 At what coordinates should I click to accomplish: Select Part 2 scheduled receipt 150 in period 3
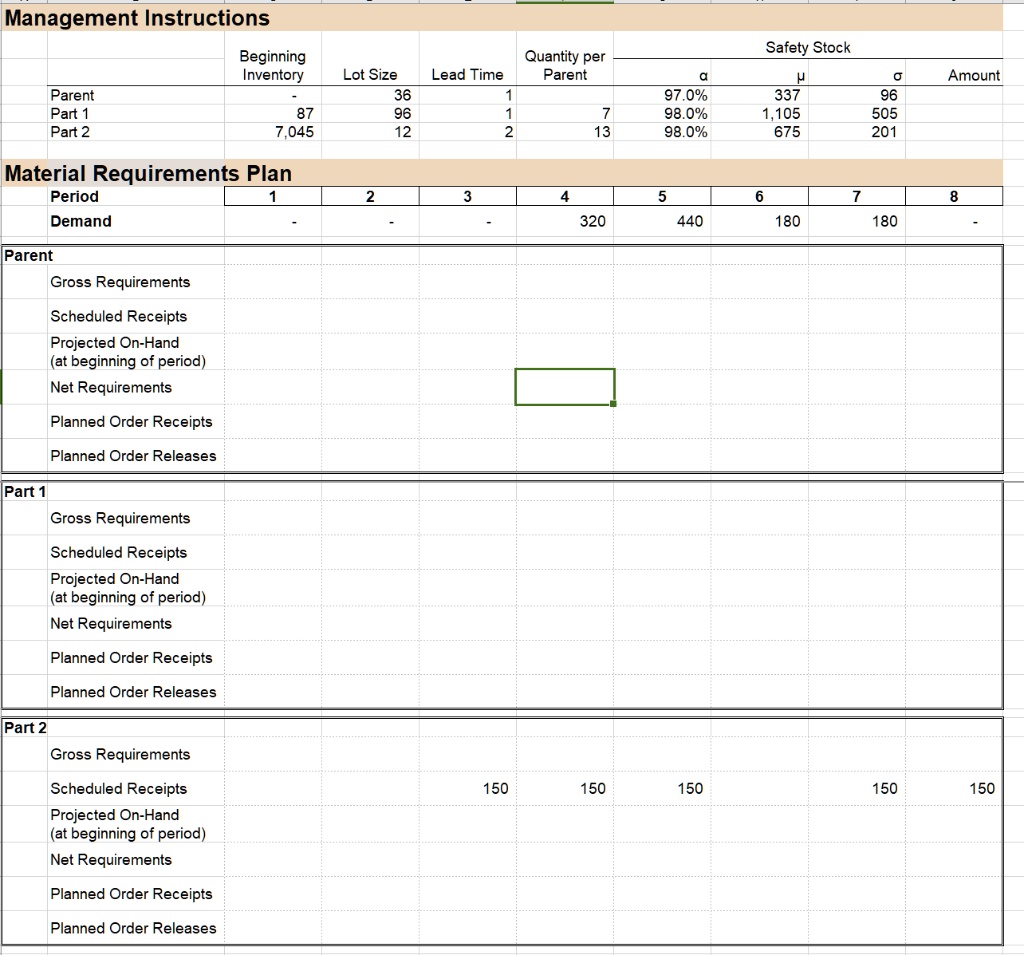click(x=495, y=788)
